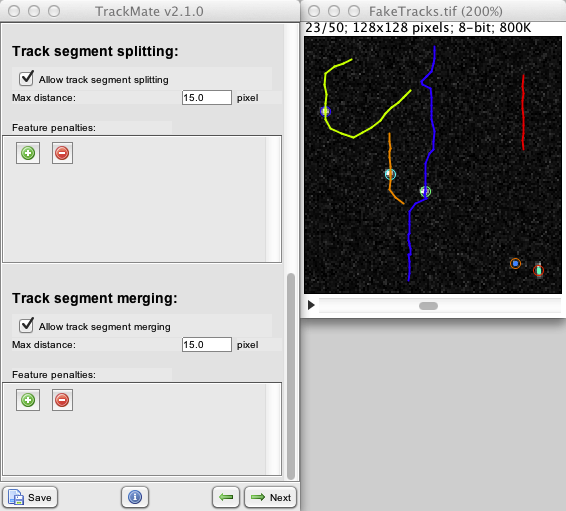Select the orange-circled blue spot
This screenshot has height=511, width=566.
(x=515, y=264)
